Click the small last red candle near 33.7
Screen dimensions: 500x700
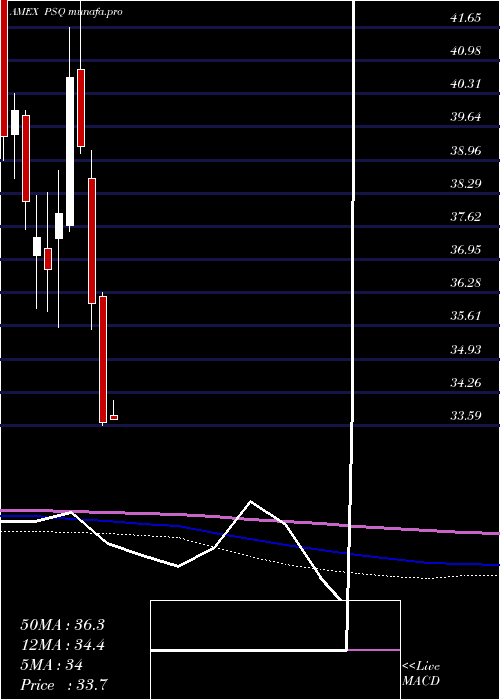114,417
